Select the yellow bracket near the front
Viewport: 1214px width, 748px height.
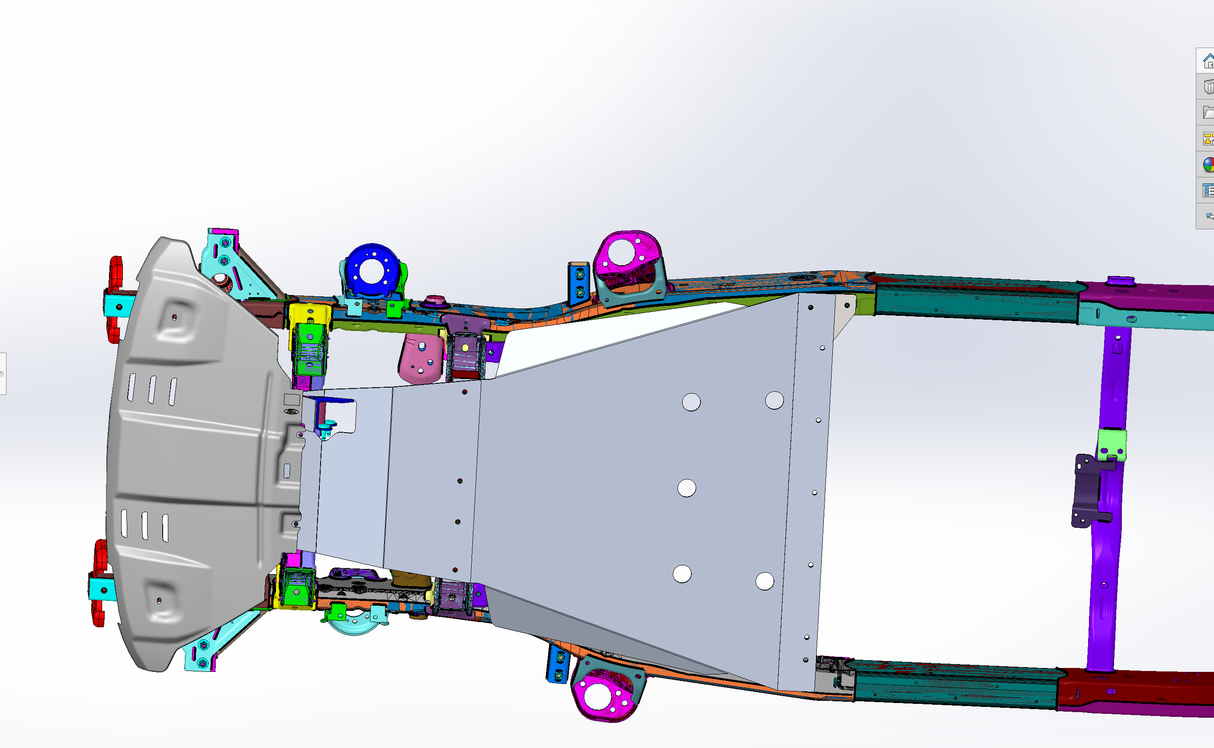point(305,315)
